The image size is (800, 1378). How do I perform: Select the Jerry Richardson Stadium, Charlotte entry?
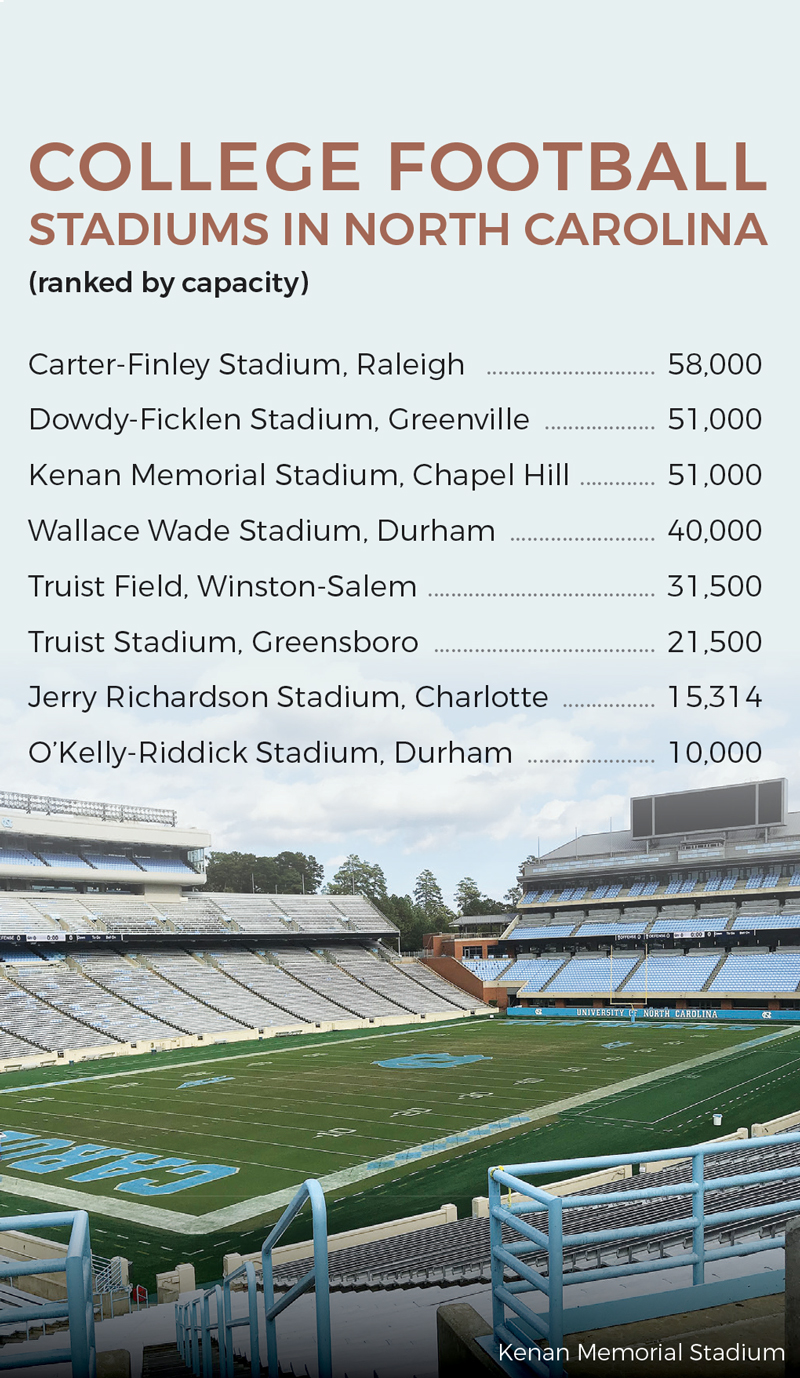pyautogui.click(x=395, y=697)
